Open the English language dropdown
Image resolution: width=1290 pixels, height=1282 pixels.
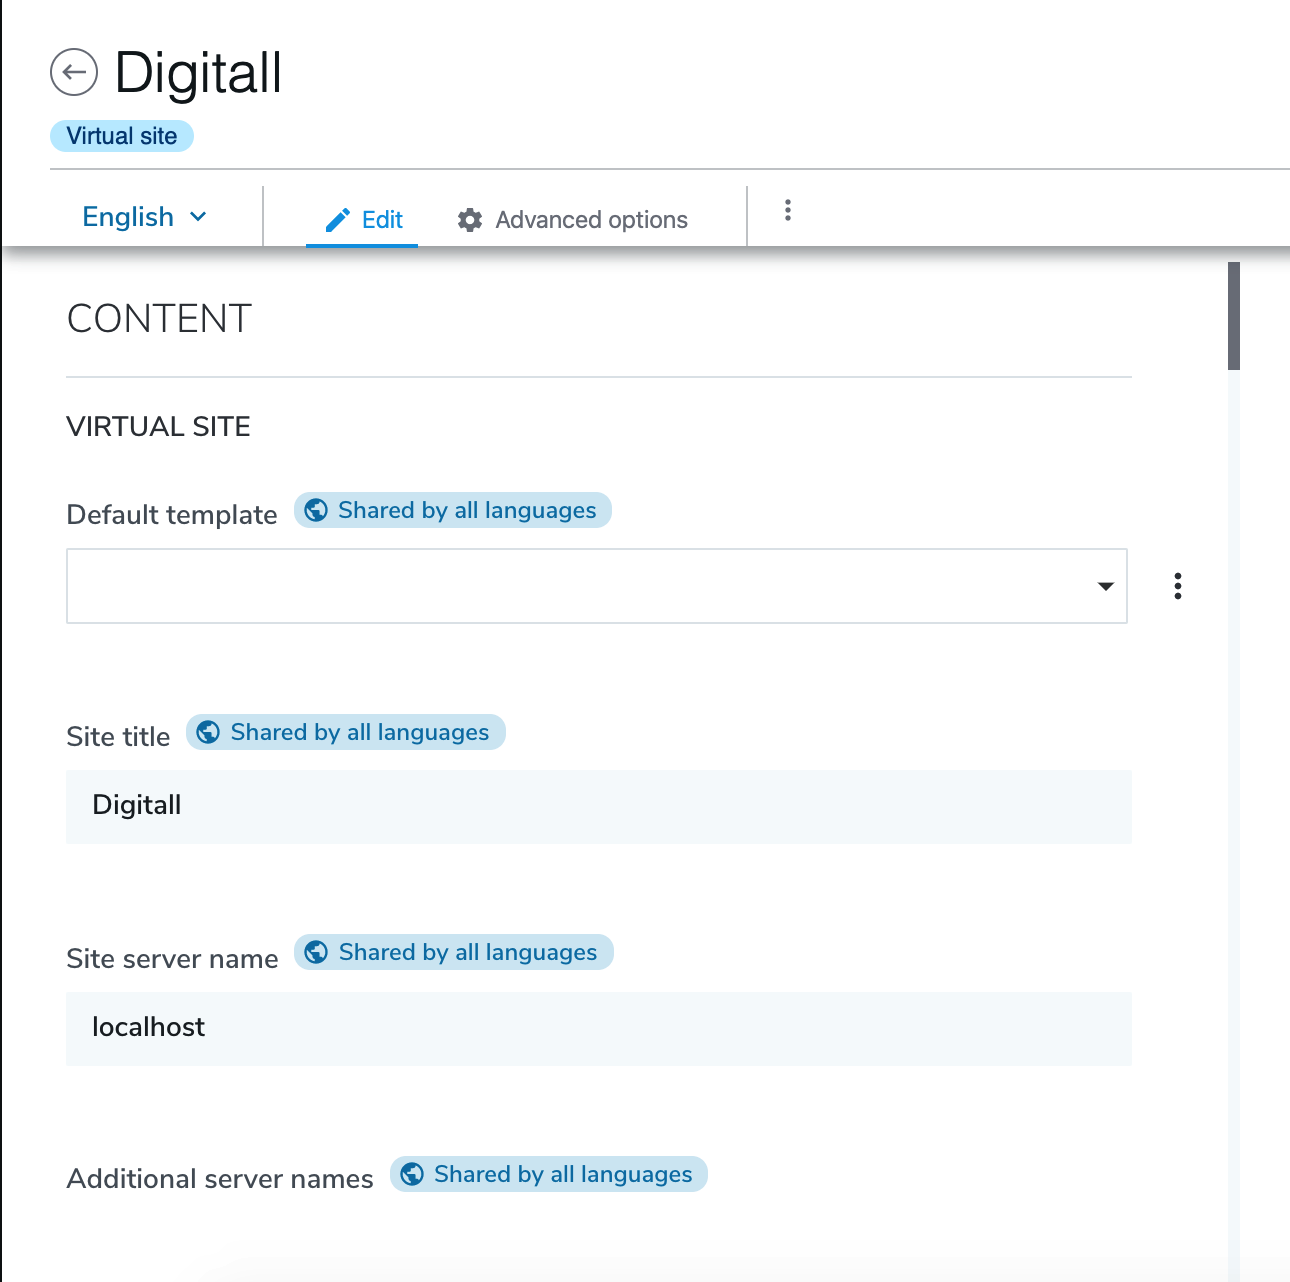click(x=145, y=217)
